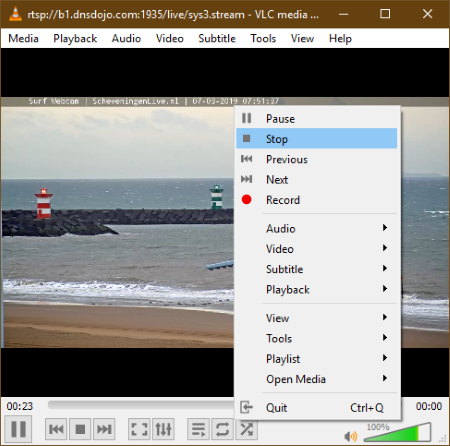Select Quit in the context menu
450x446 pixels.
(x=317, y=407)
